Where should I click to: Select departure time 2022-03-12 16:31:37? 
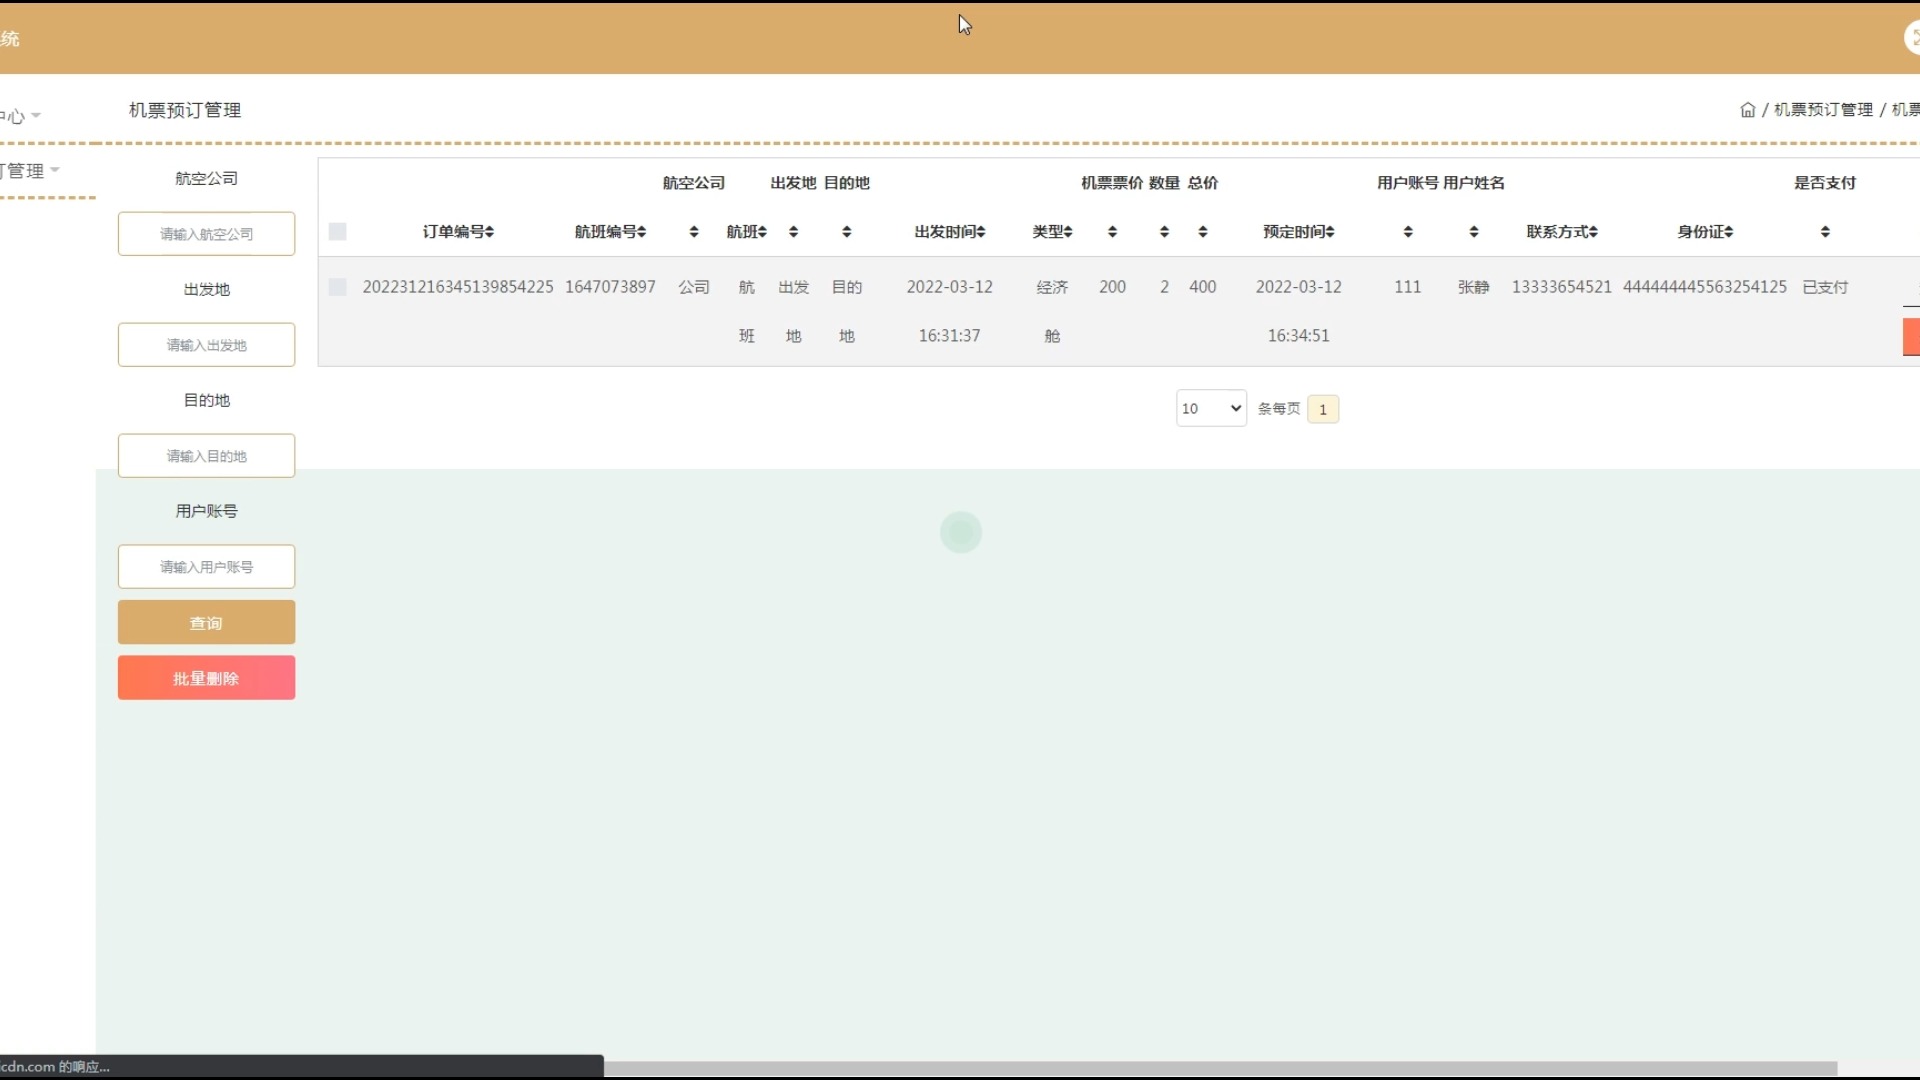coord(949,311)
